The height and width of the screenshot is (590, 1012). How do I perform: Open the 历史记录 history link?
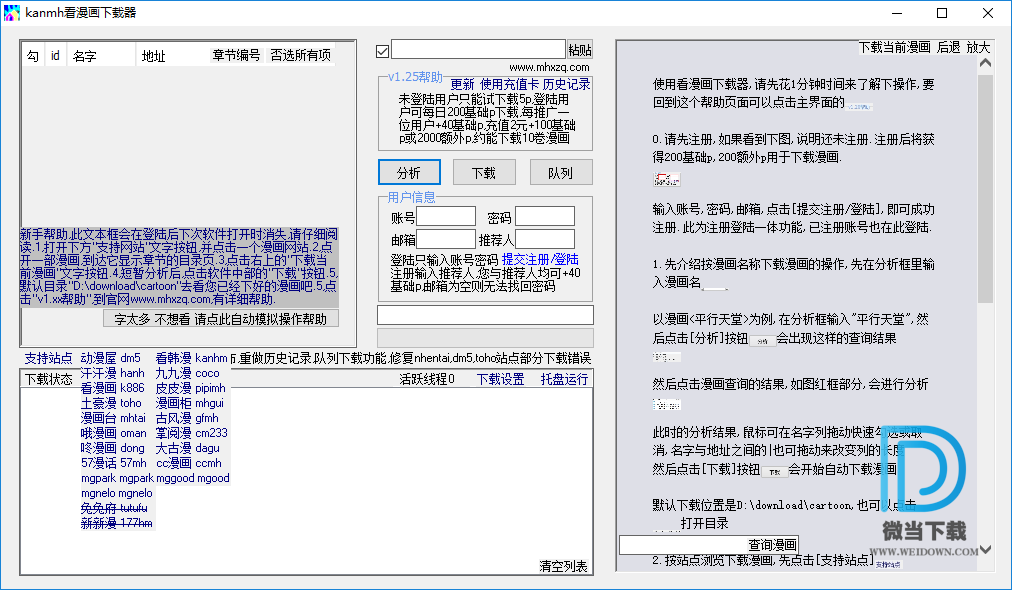[567, 84]
